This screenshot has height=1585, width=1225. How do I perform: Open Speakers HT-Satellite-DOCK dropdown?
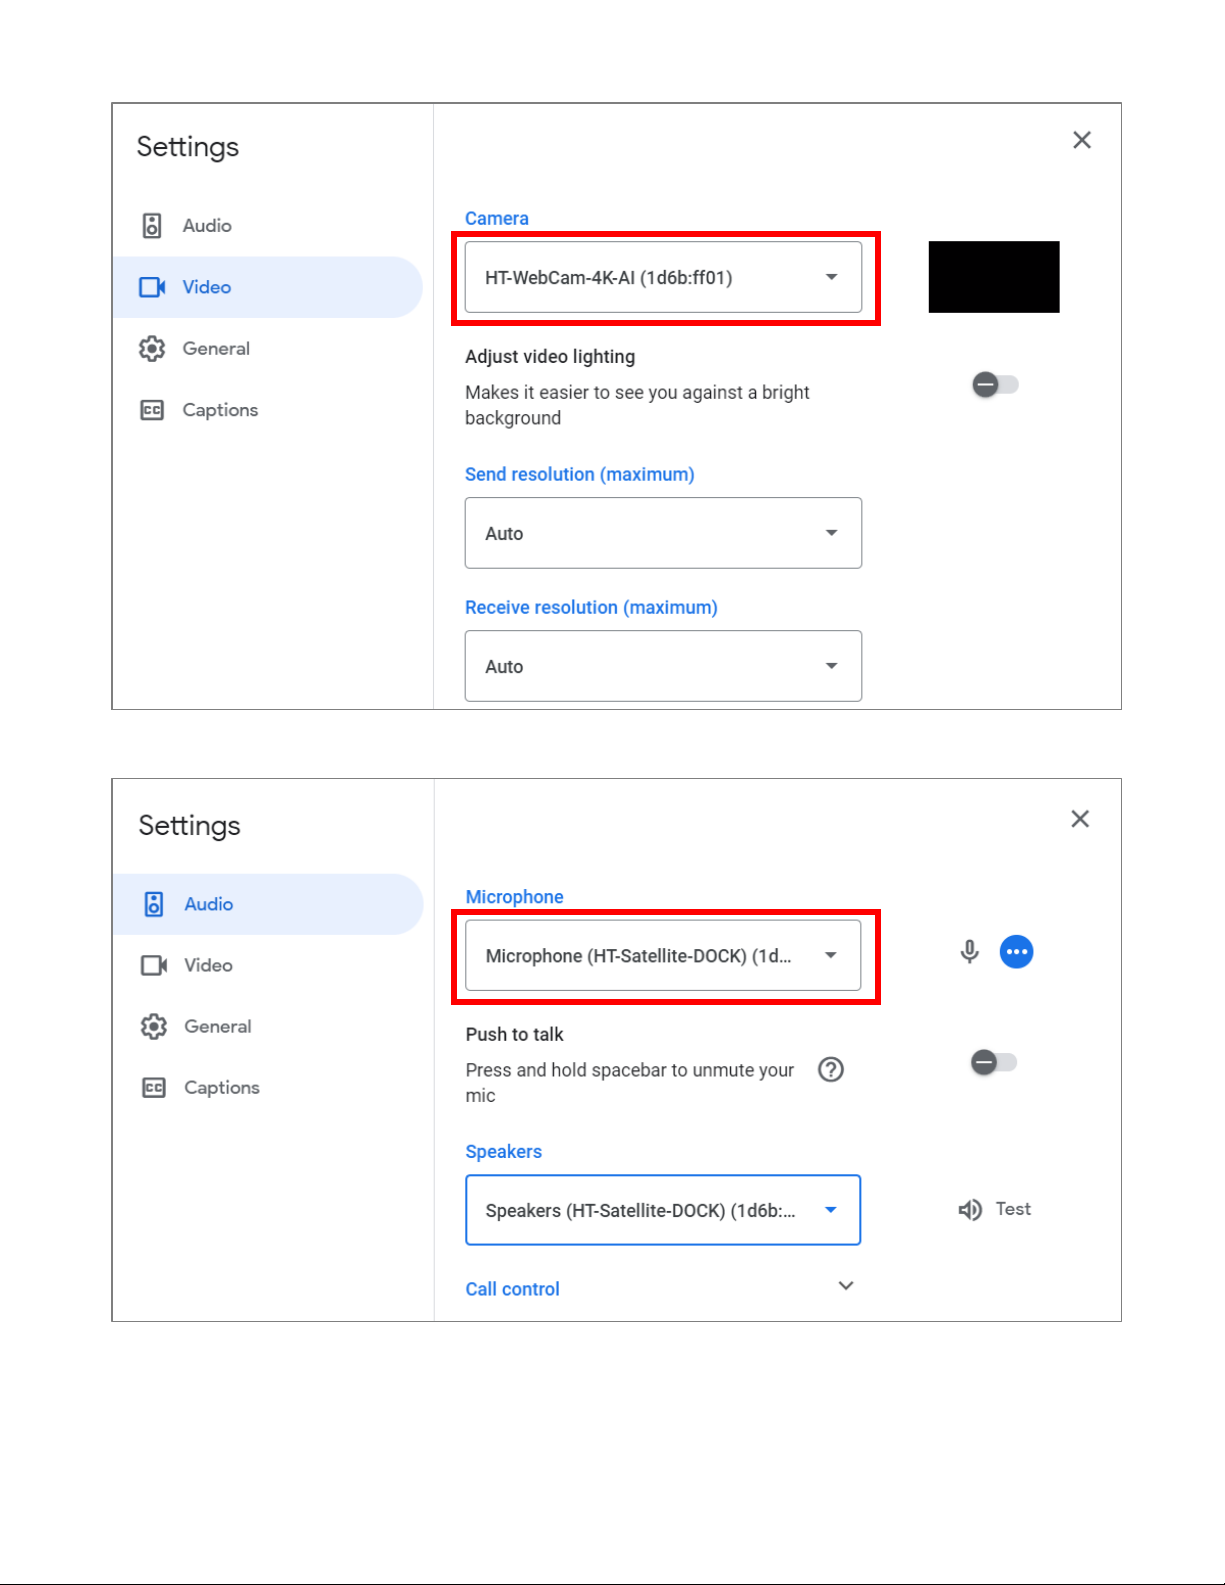[x=663, y=1210]
